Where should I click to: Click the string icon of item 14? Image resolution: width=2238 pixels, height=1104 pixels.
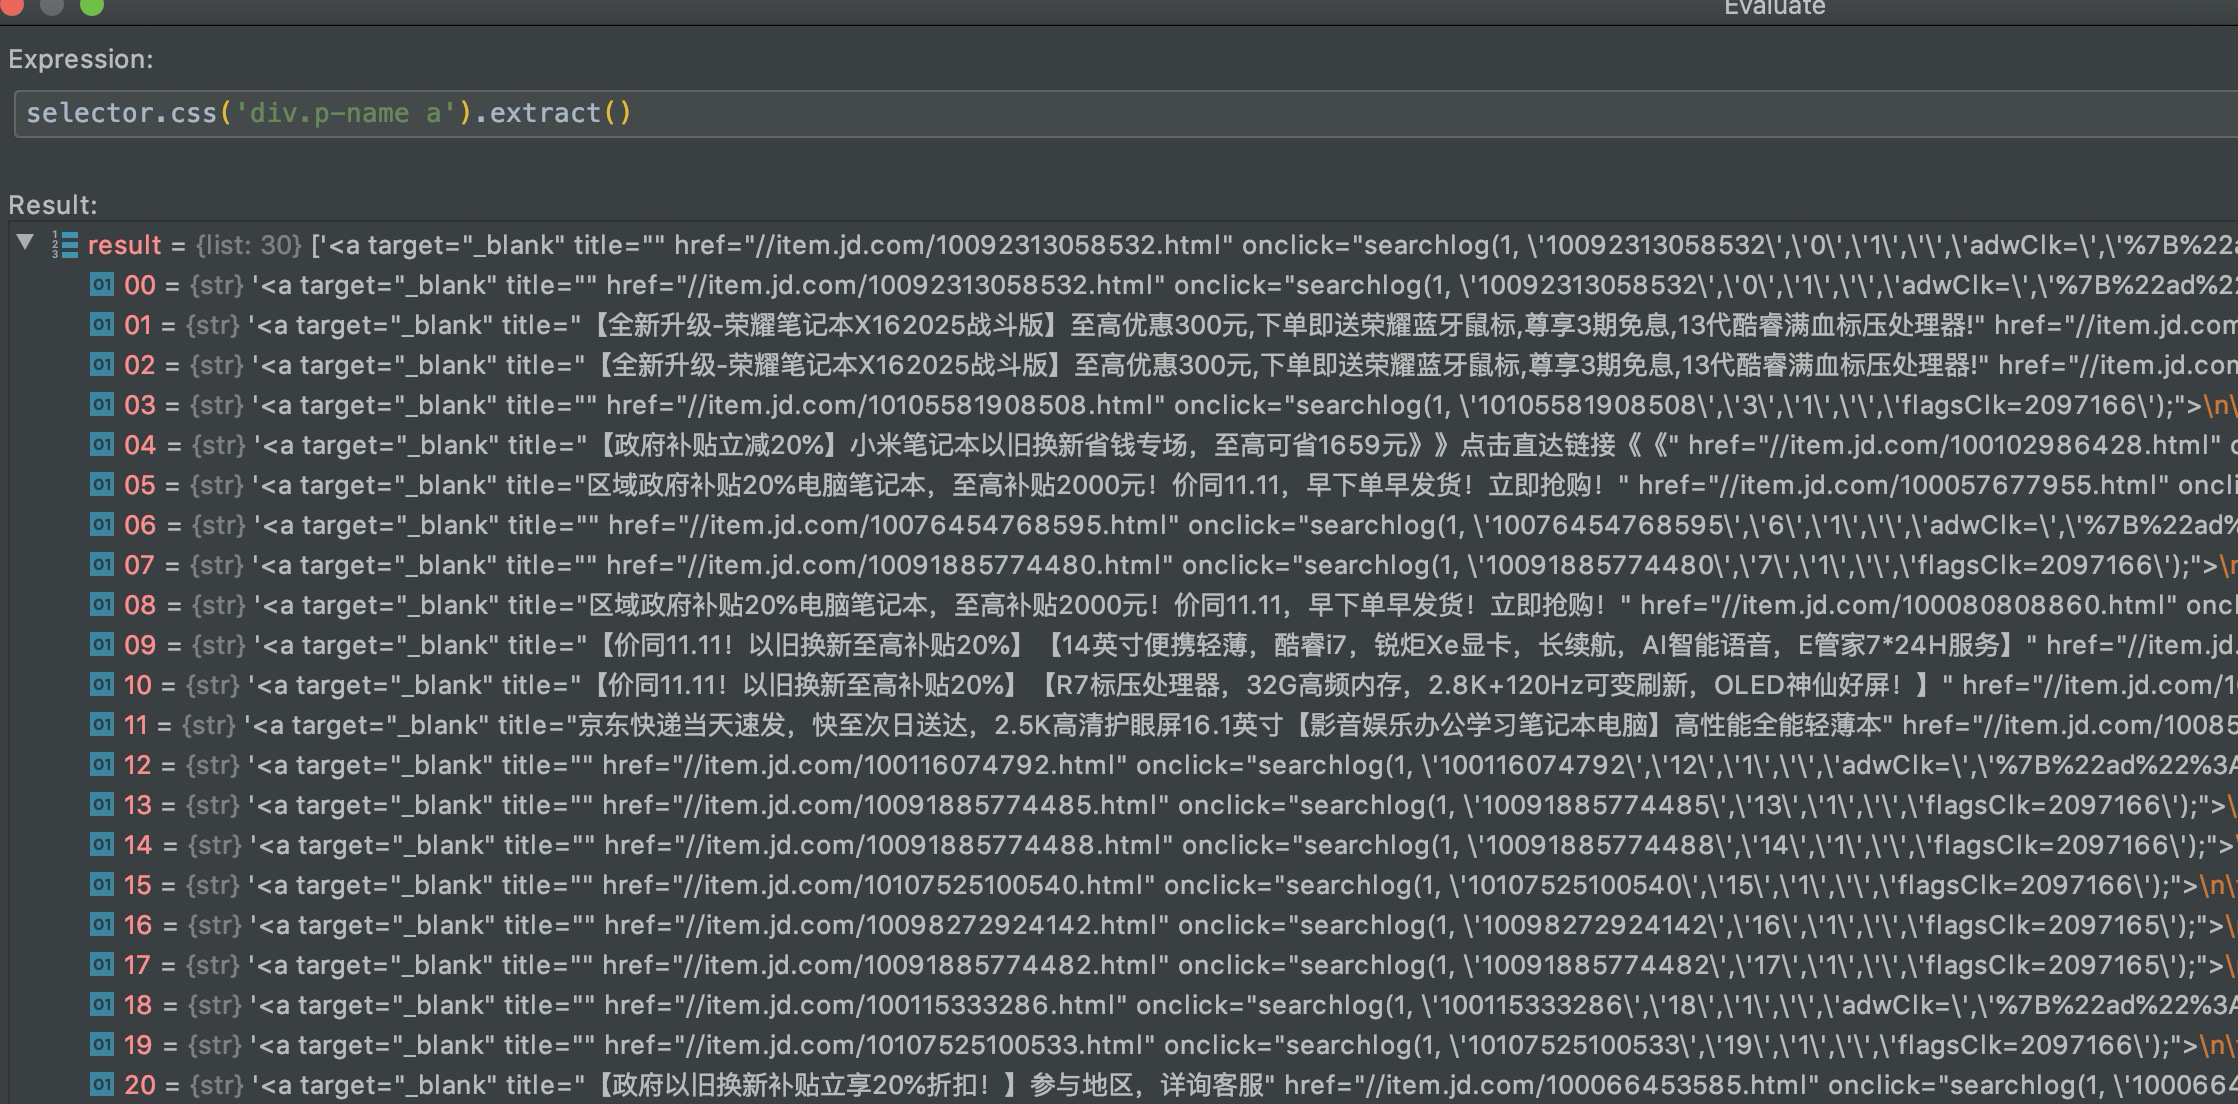click(101, 845)
